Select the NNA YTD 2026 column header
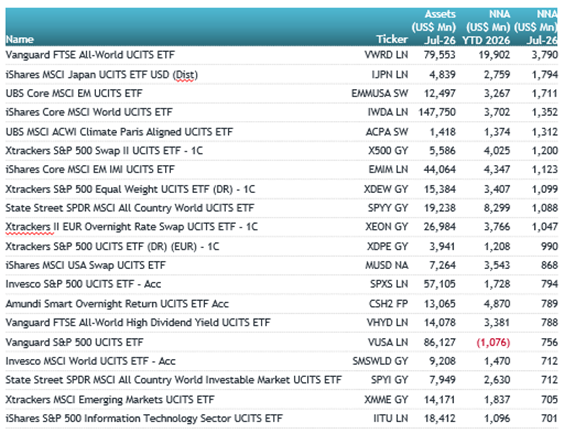 tap(486, 27)
